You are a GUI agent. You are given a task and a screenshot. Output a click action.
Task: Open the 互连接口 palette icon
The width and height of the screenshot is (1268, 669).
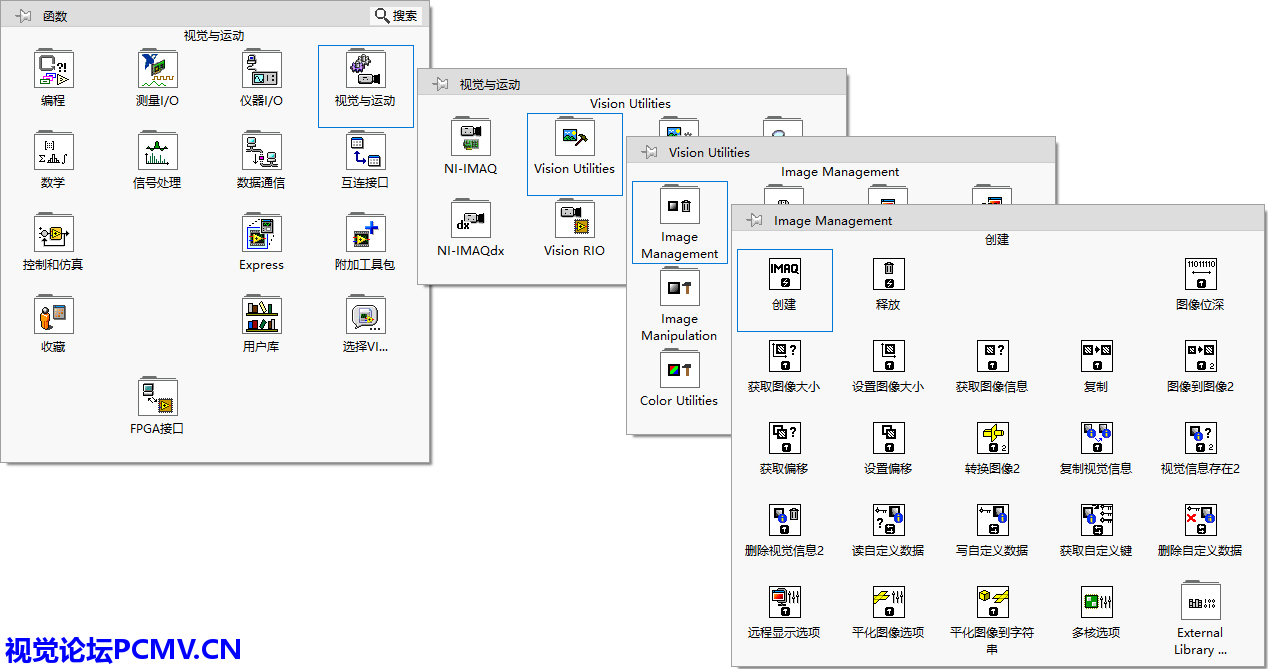point(365,151)
